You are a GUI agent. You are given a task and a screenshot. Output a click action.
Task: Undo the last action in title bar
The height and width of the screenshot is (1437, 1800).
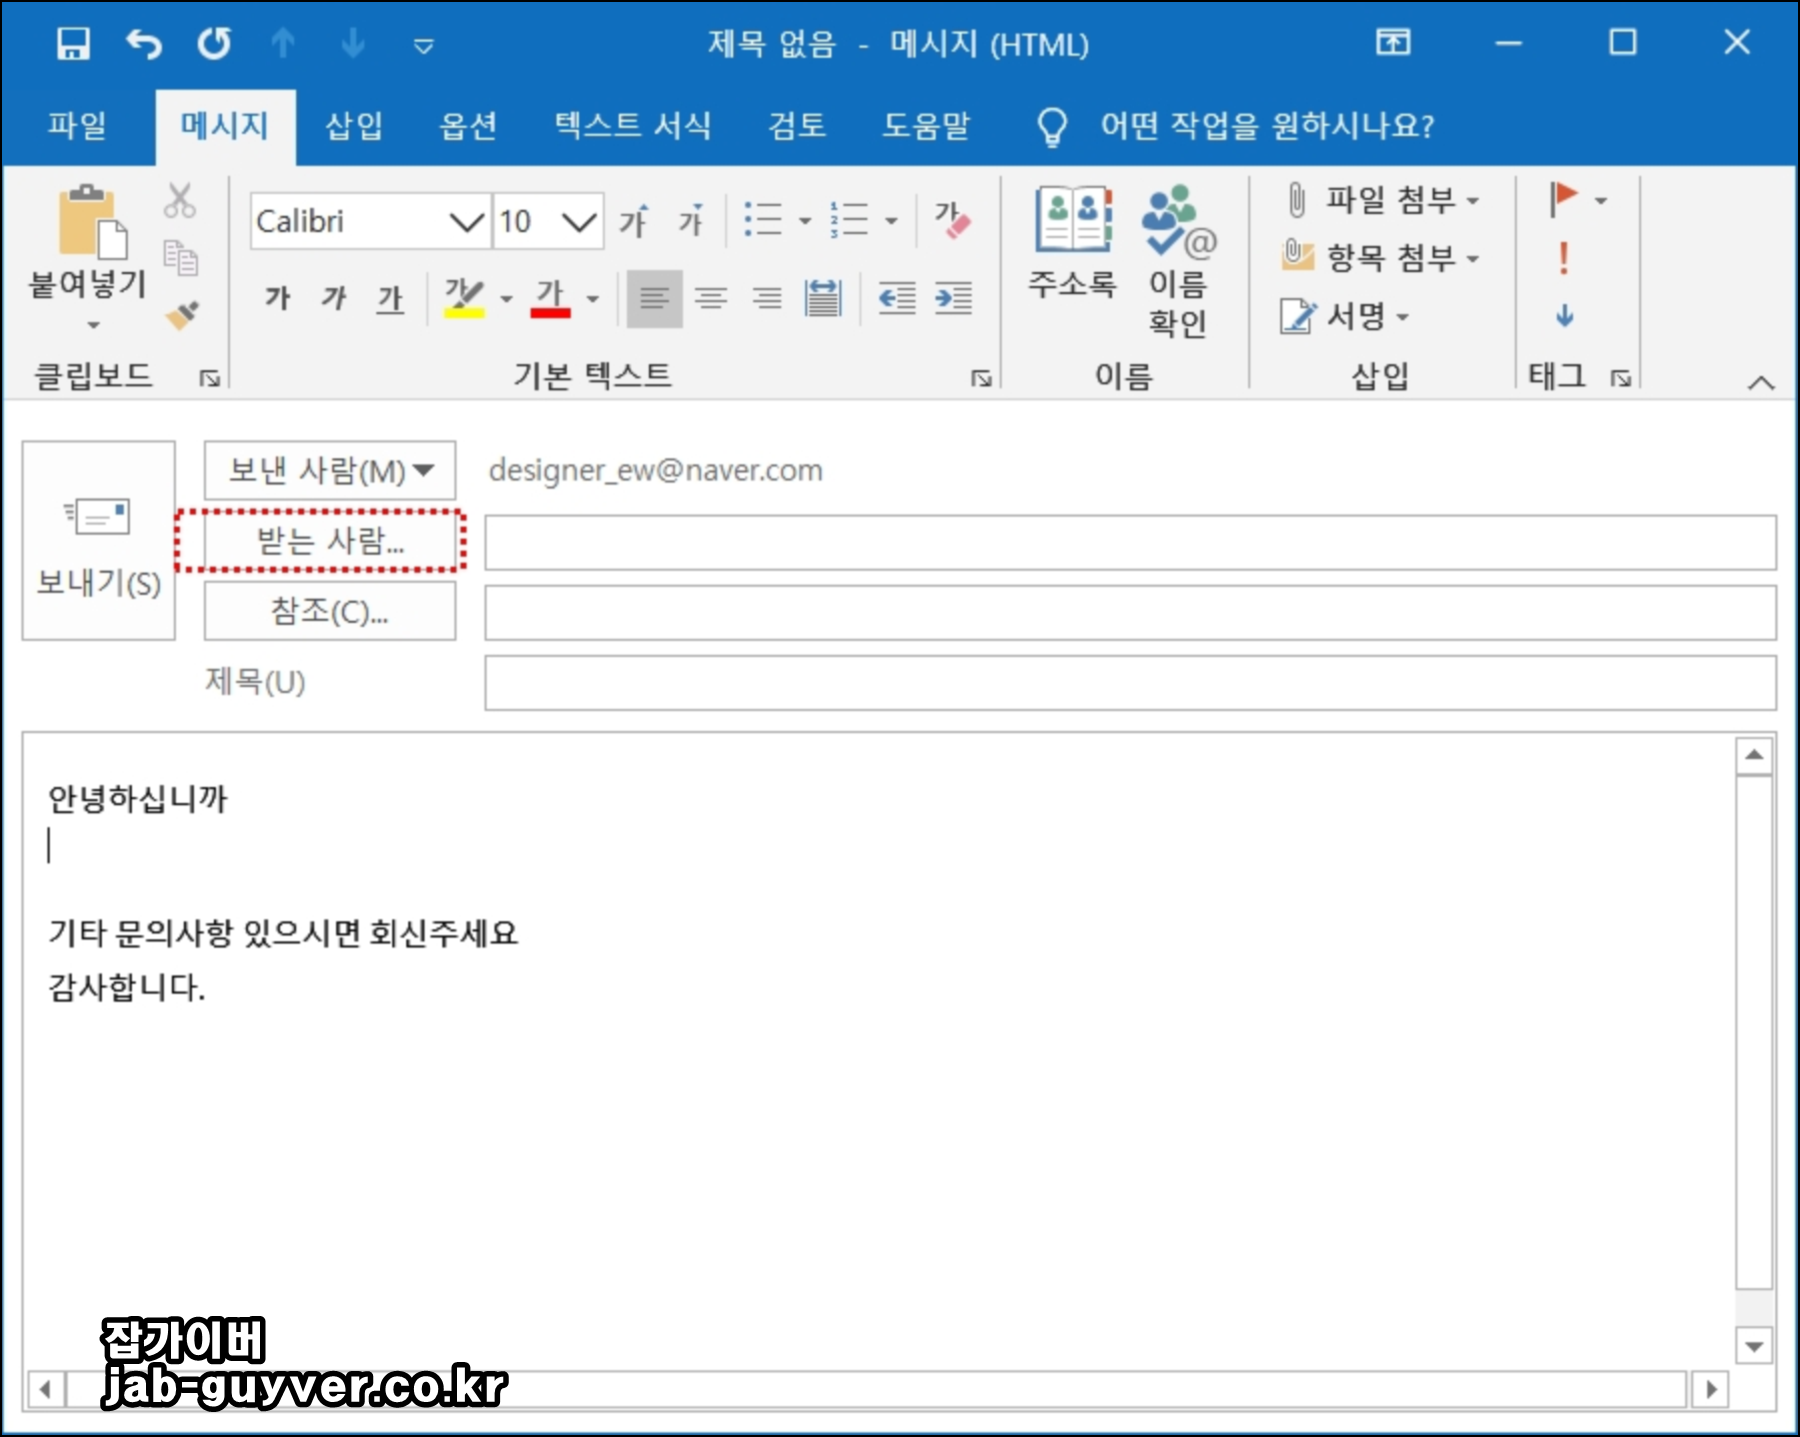coord(143,43)
